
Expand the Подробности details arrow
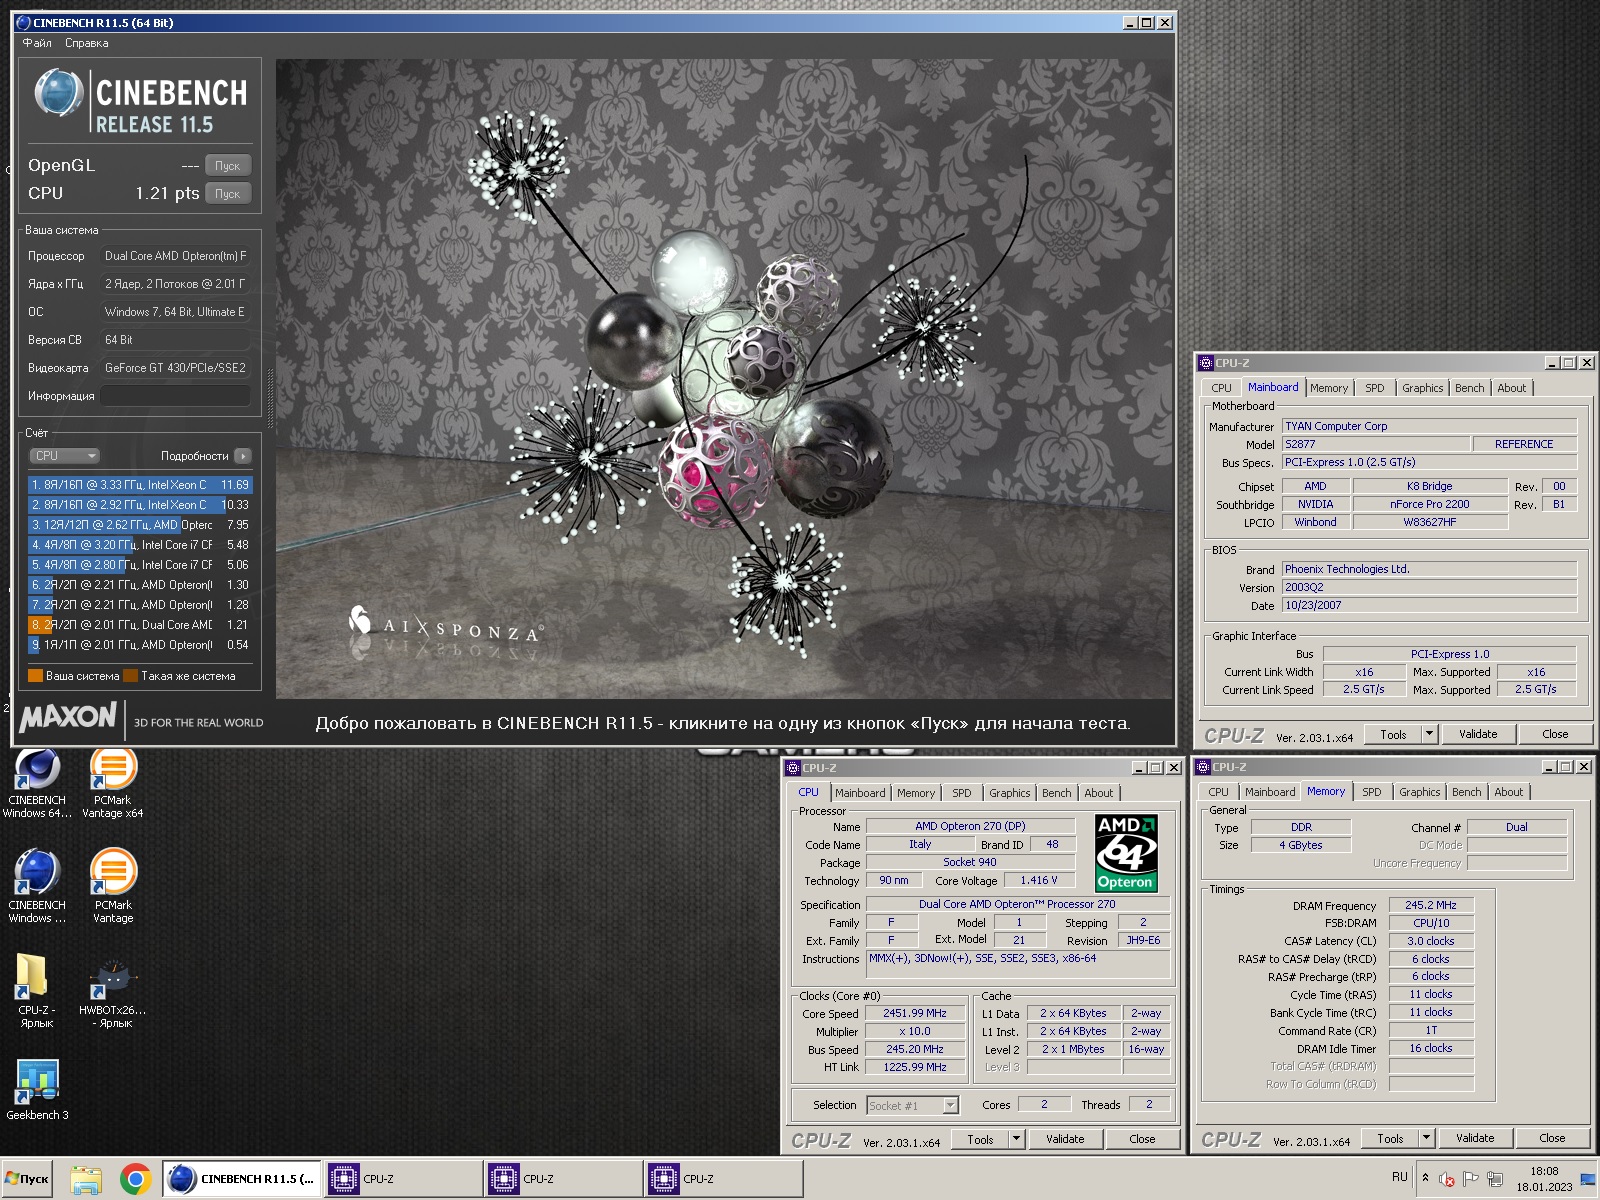pos(243,456)
